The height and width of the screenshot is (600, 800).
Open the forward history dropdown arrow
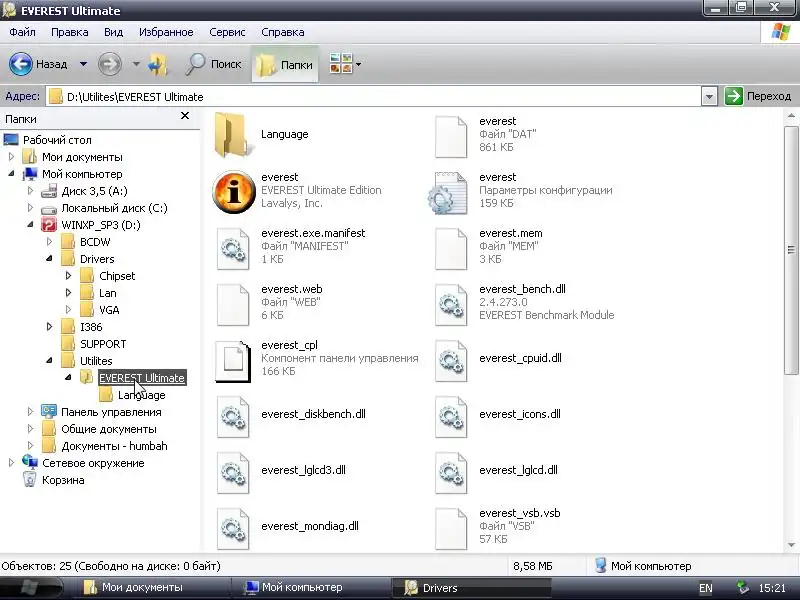coord(136,64)
